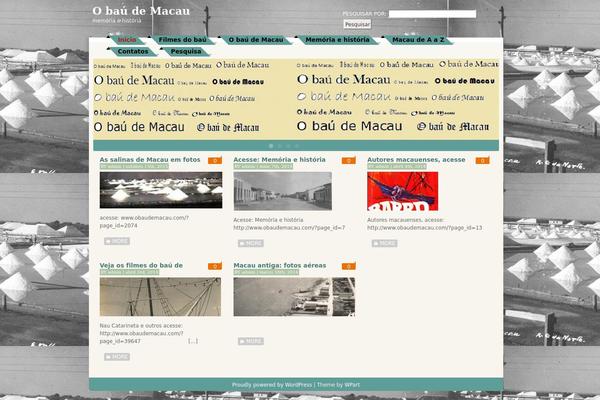
Task: Click MORE button under Macau antiga post
Action: tap(251, 341)
